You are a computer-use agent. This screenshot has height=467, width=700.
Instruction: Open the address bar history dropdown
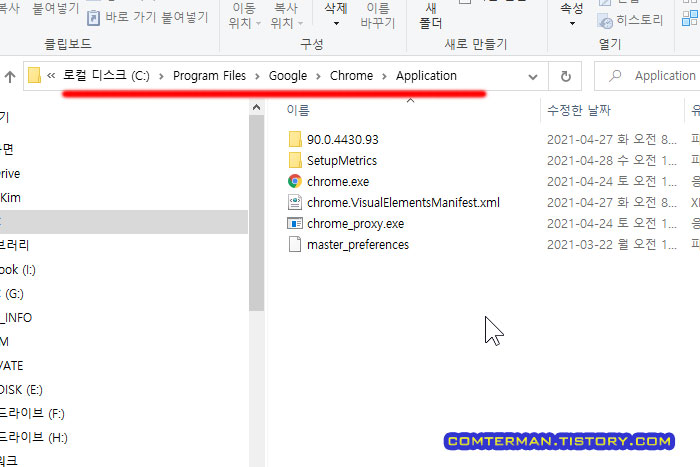[x=533, y=76]
